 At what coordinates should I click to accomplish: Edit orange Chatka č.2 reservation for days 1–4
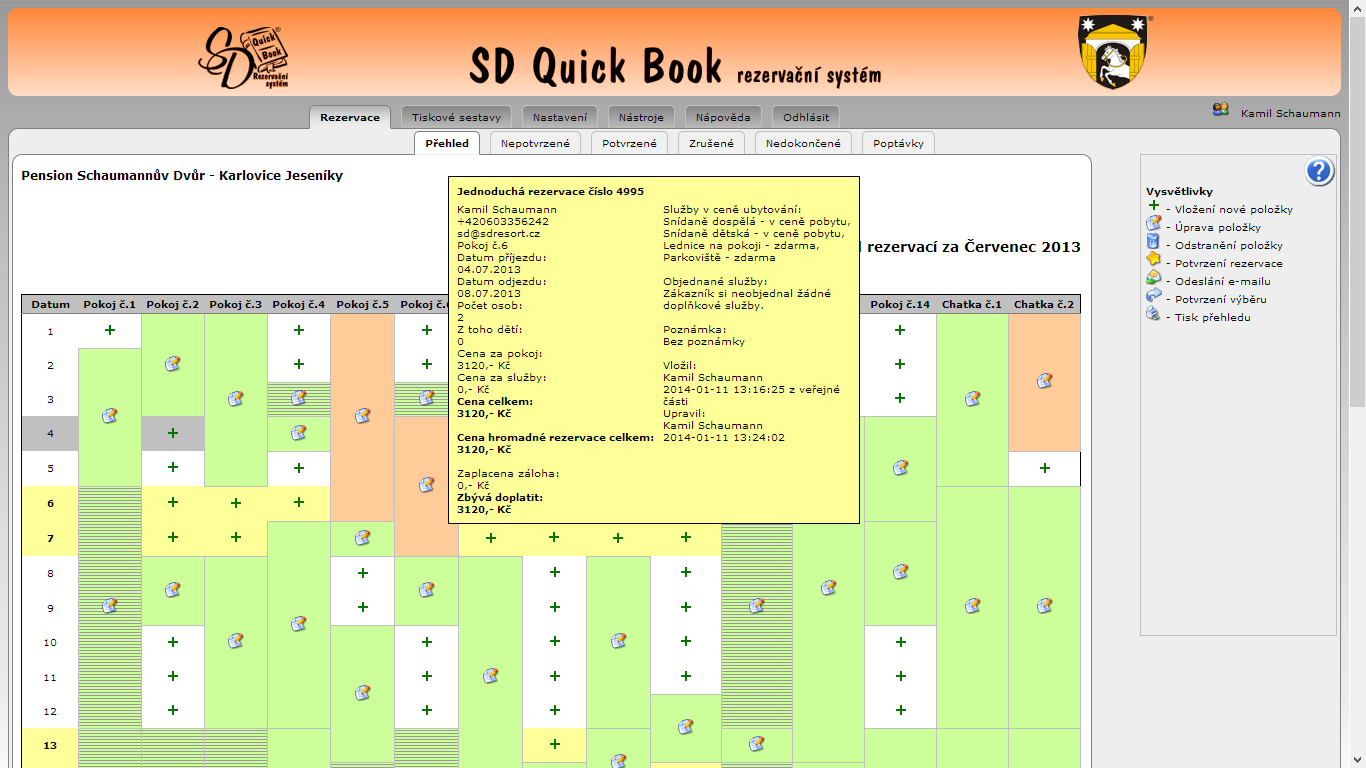click(x=1045, y=381)
